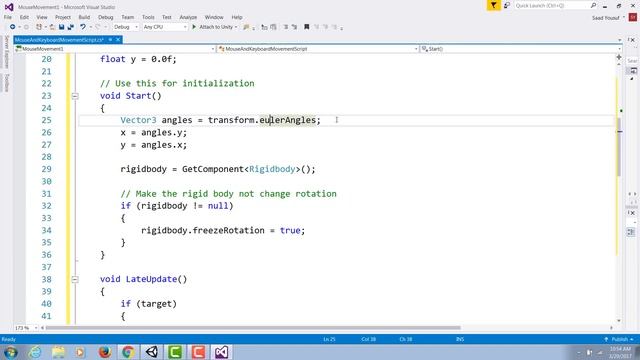The image size is (640, 360).
Task: Click the Ln 25 status bar entry
Action: click(x=329, y=340)
